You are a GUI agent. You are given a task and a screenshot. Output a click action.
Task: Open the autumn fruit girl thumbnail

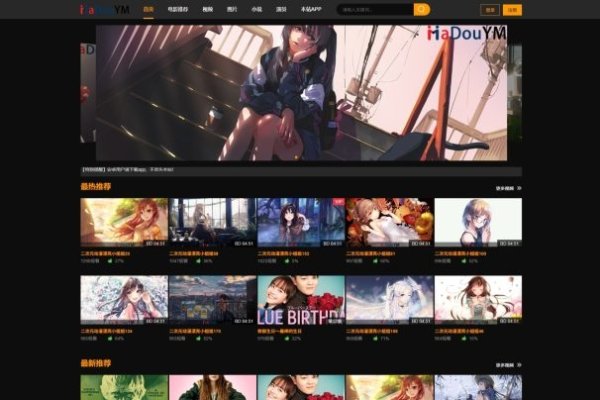tap(390, 222)
